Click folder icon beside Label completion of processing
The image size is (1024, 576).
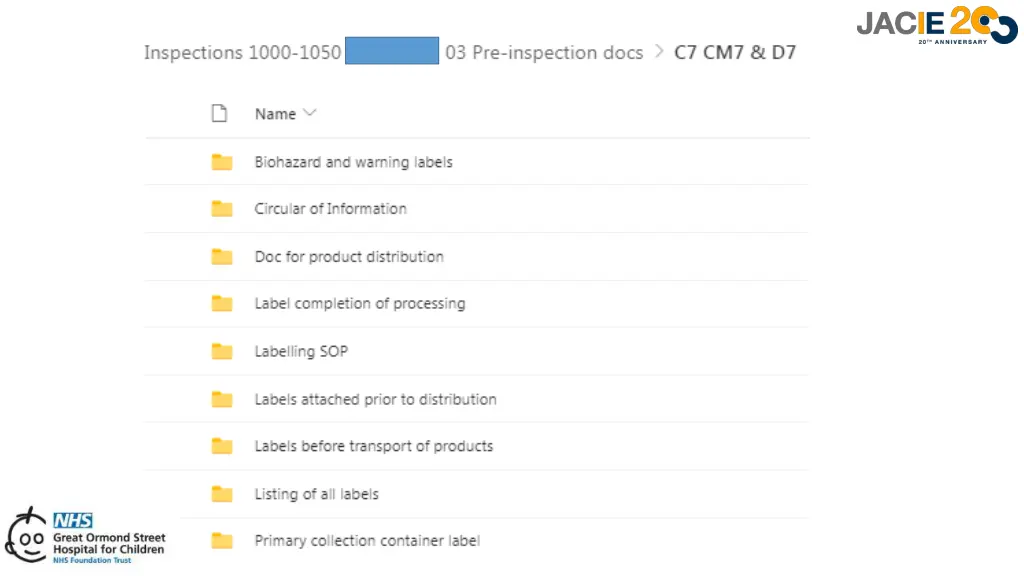(x=222, y=304)
